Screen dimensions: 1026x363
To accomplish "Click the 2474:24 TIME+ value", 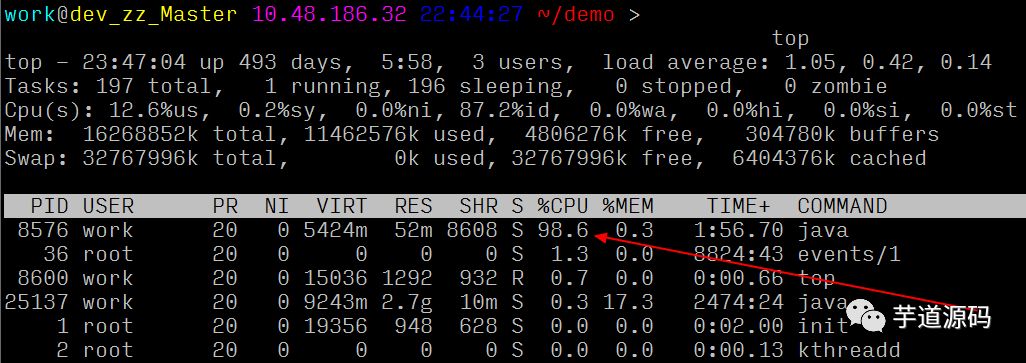I will pos(738,302).
